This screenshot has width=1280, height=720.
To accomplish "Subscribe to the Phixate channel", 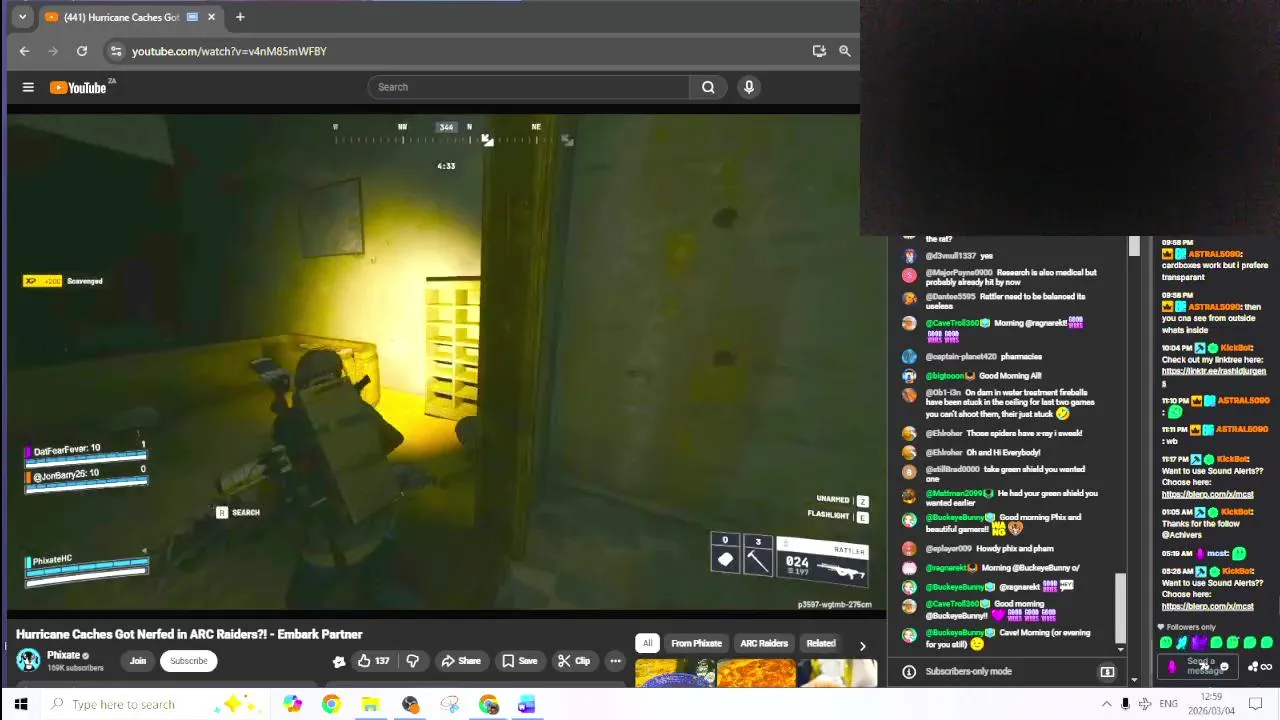I will pos(188,661).
